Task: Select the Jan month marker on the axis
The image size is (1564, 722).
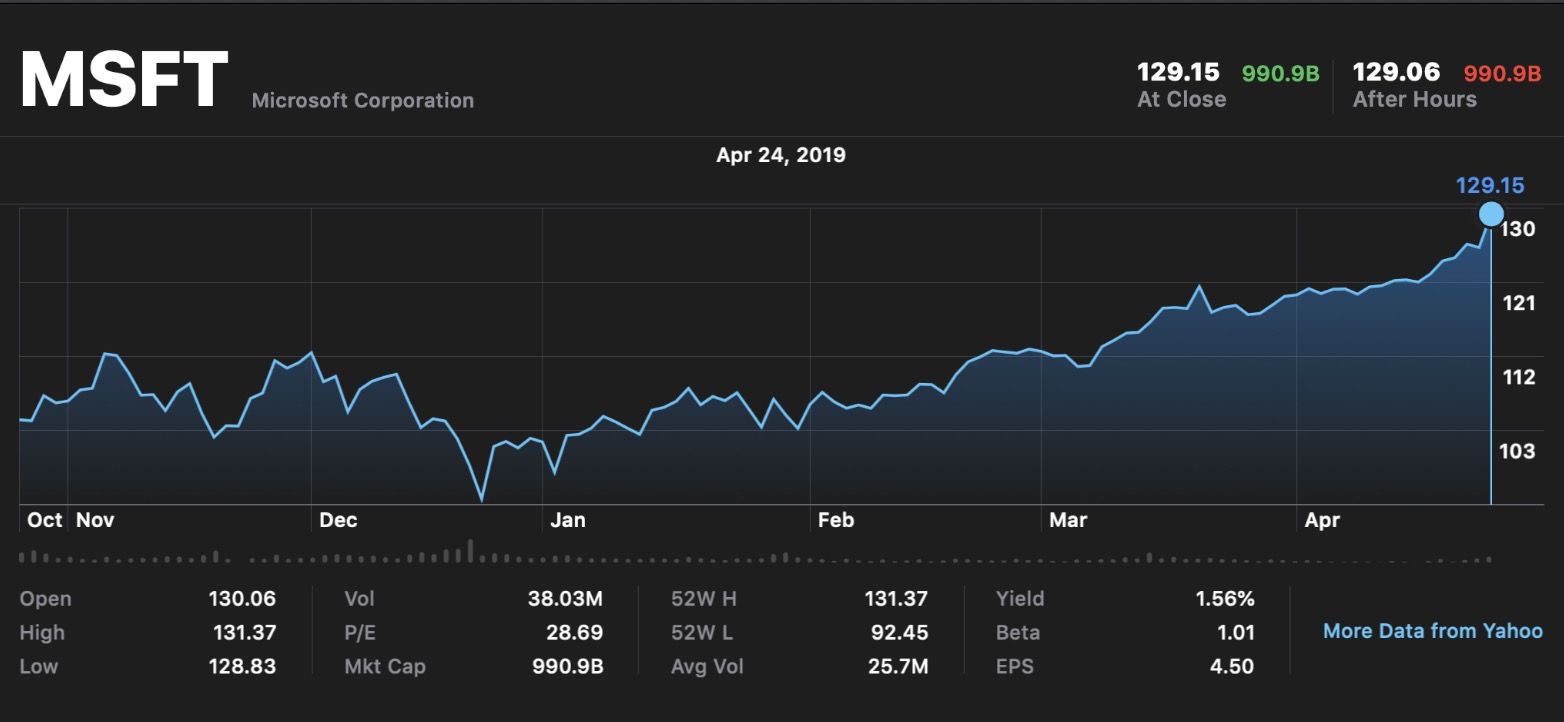Action: (568, 520)
